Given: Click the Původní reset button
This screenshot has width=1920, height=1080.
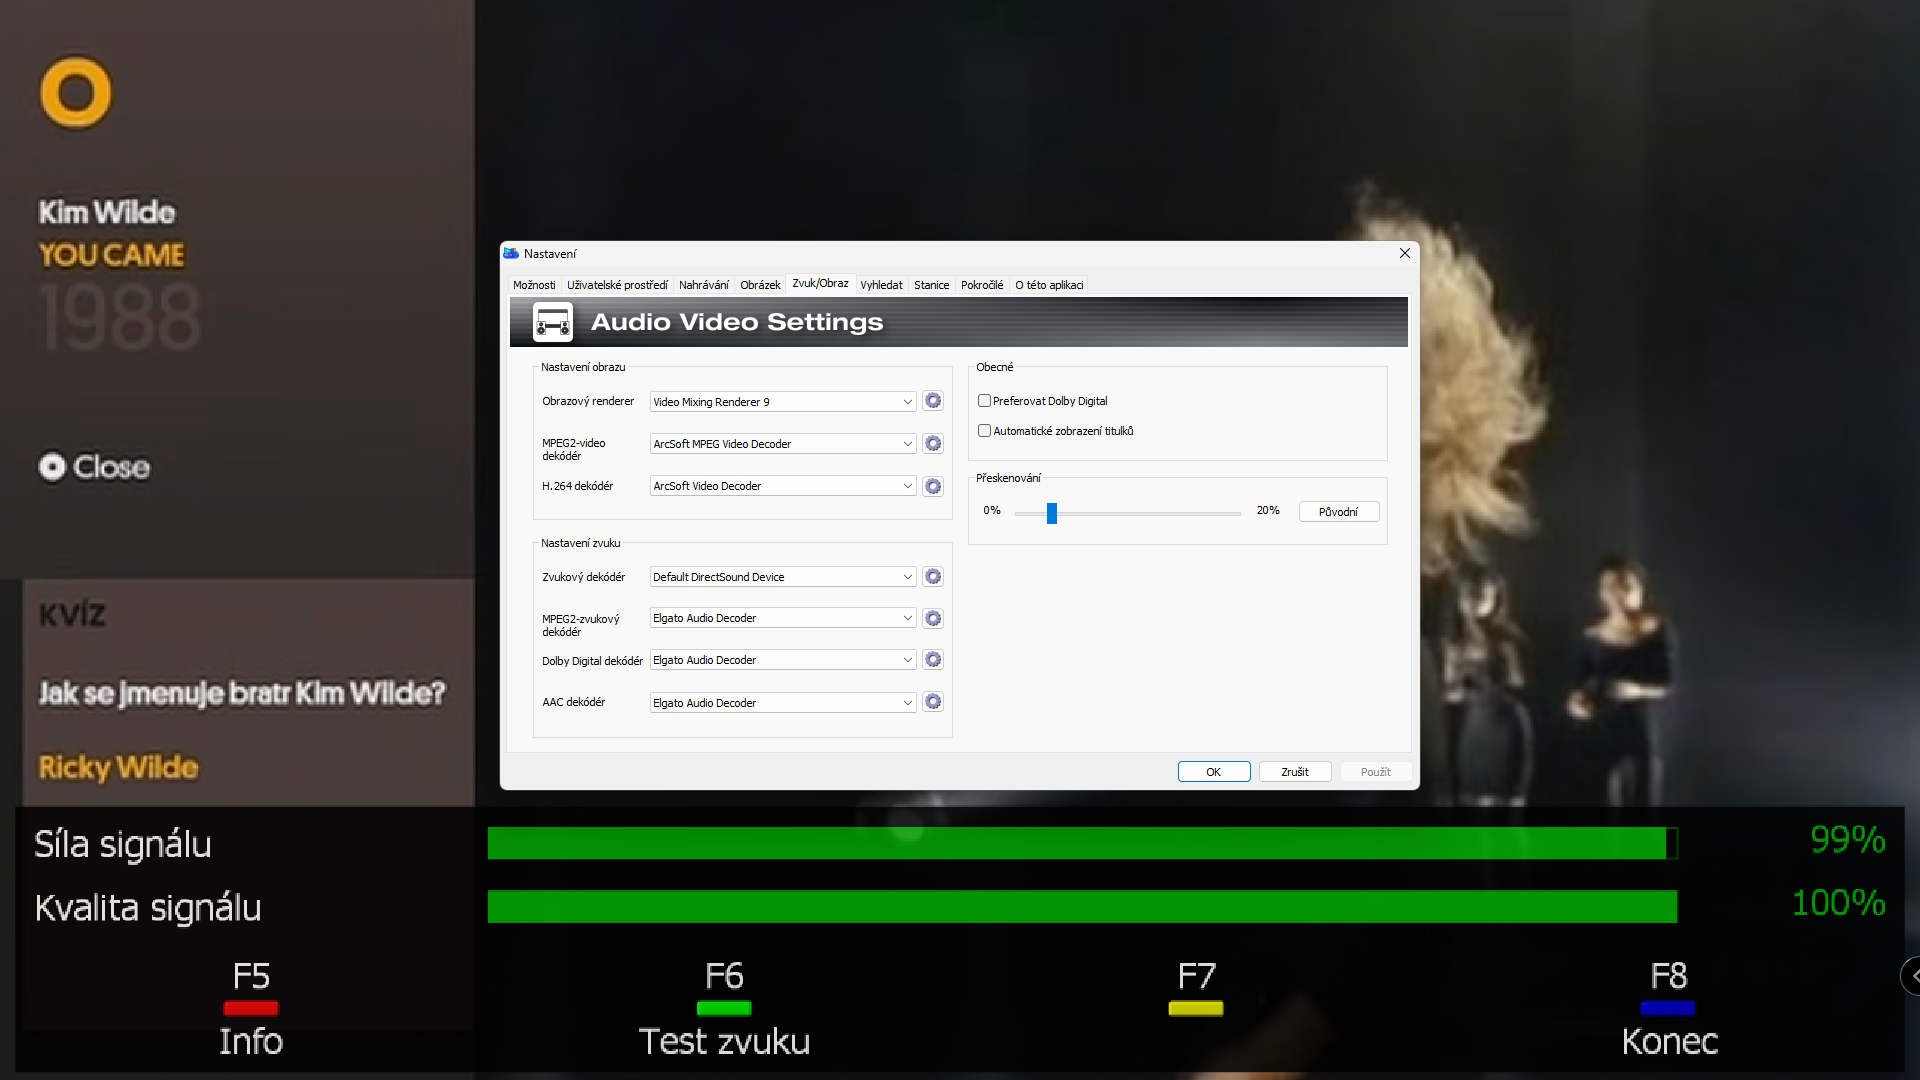Looking at the screenshot, I should coord(1338,512).
